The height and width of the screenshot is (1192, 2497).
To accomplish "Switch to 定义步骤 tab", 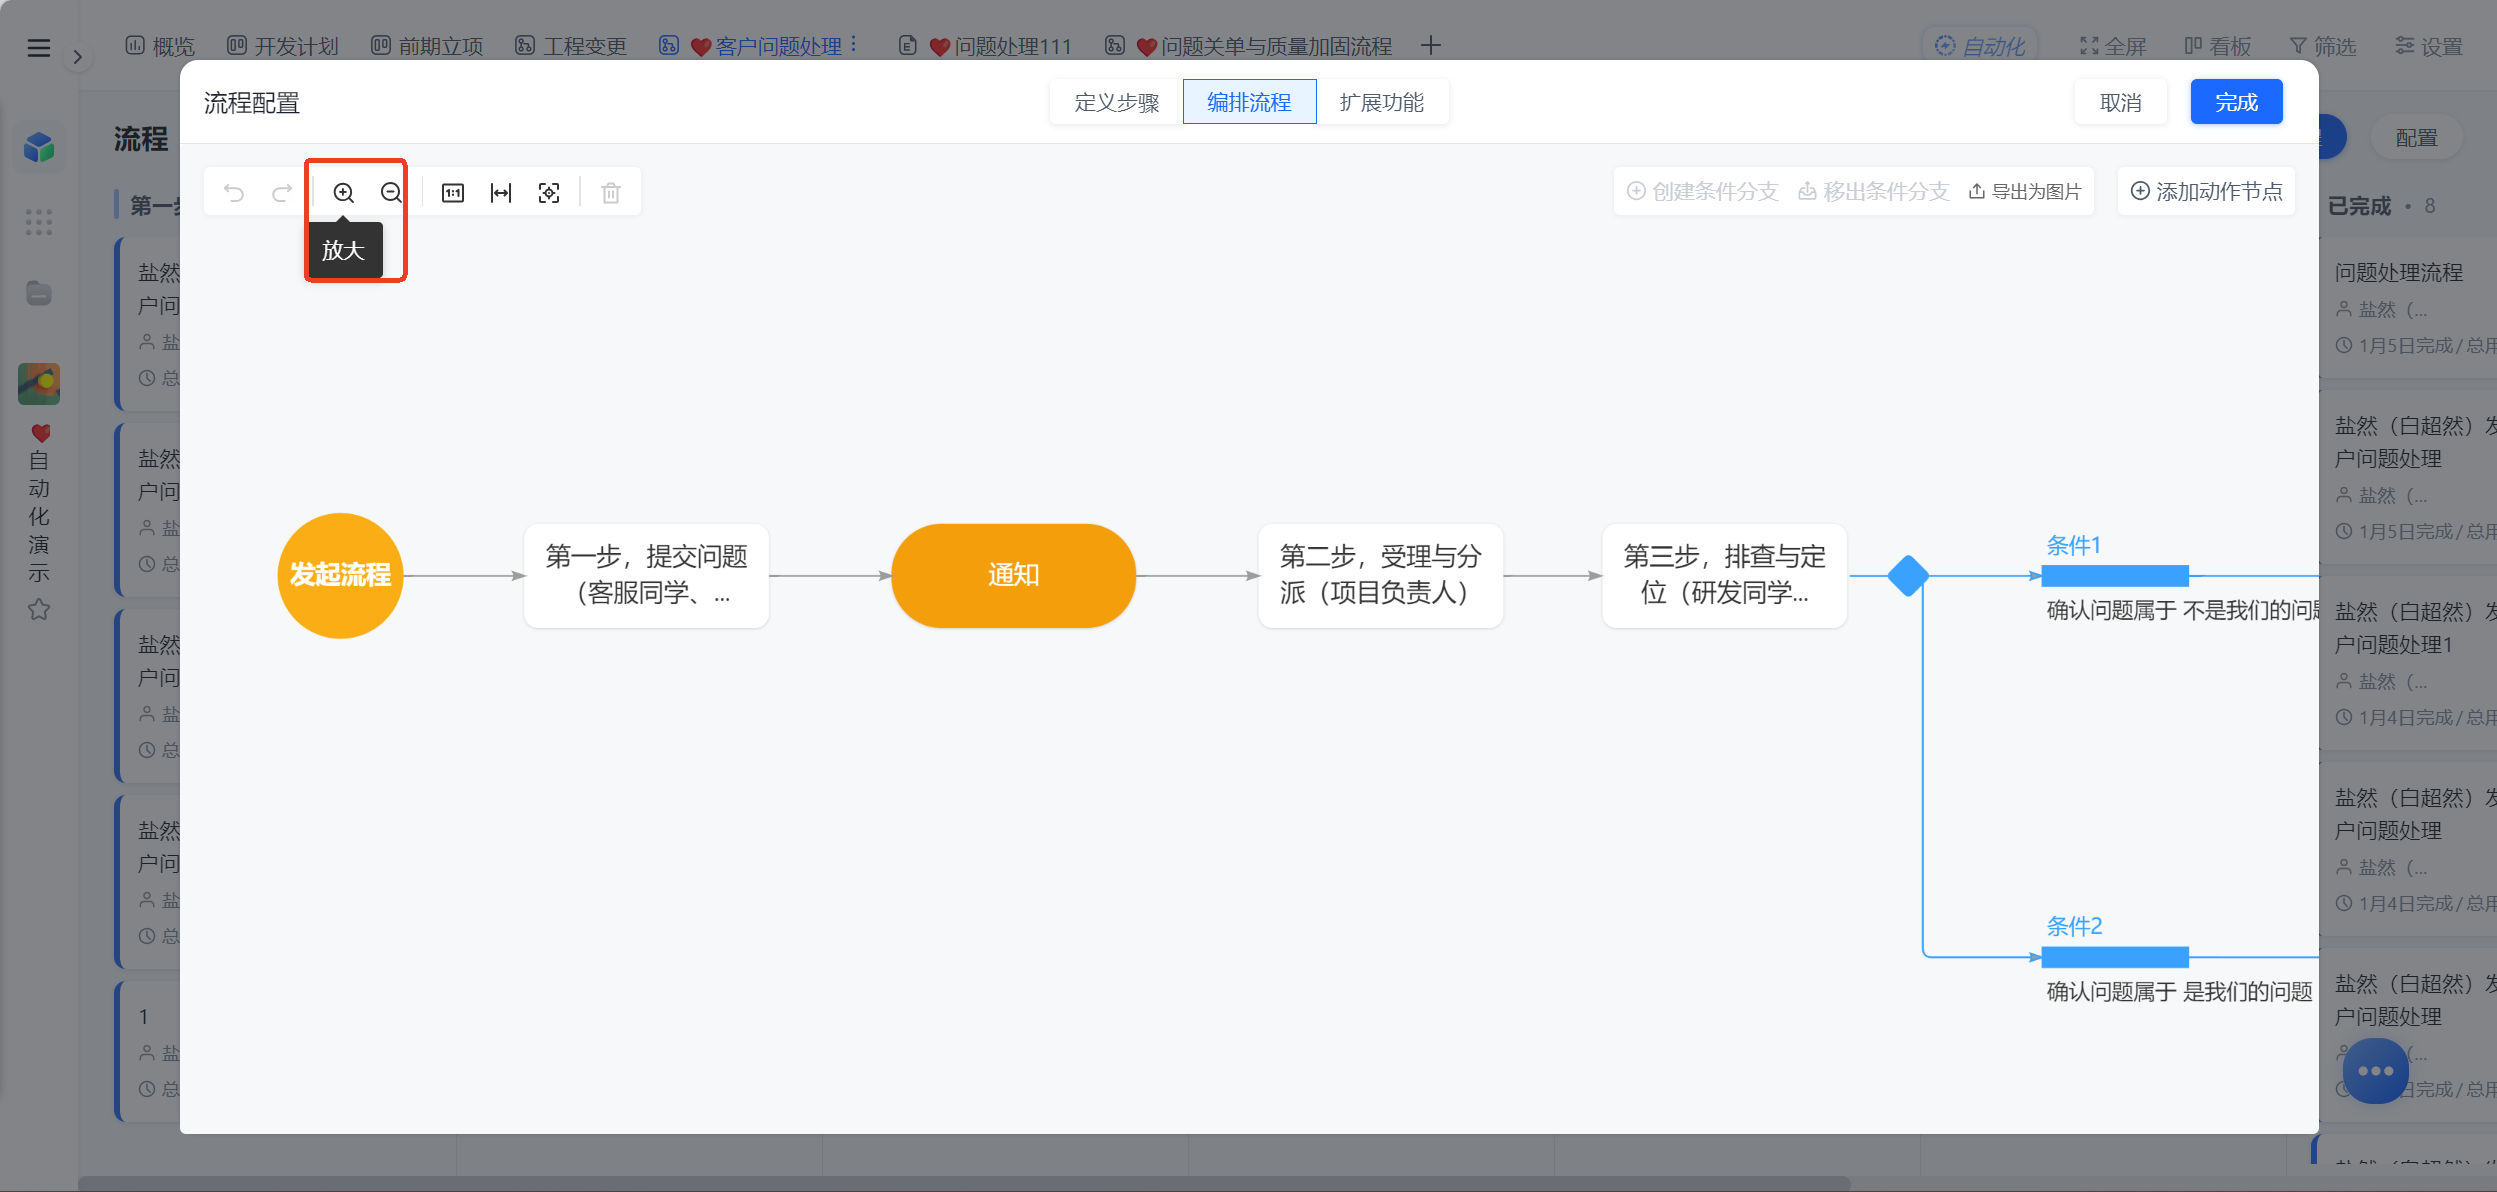I will point(1117,102).
